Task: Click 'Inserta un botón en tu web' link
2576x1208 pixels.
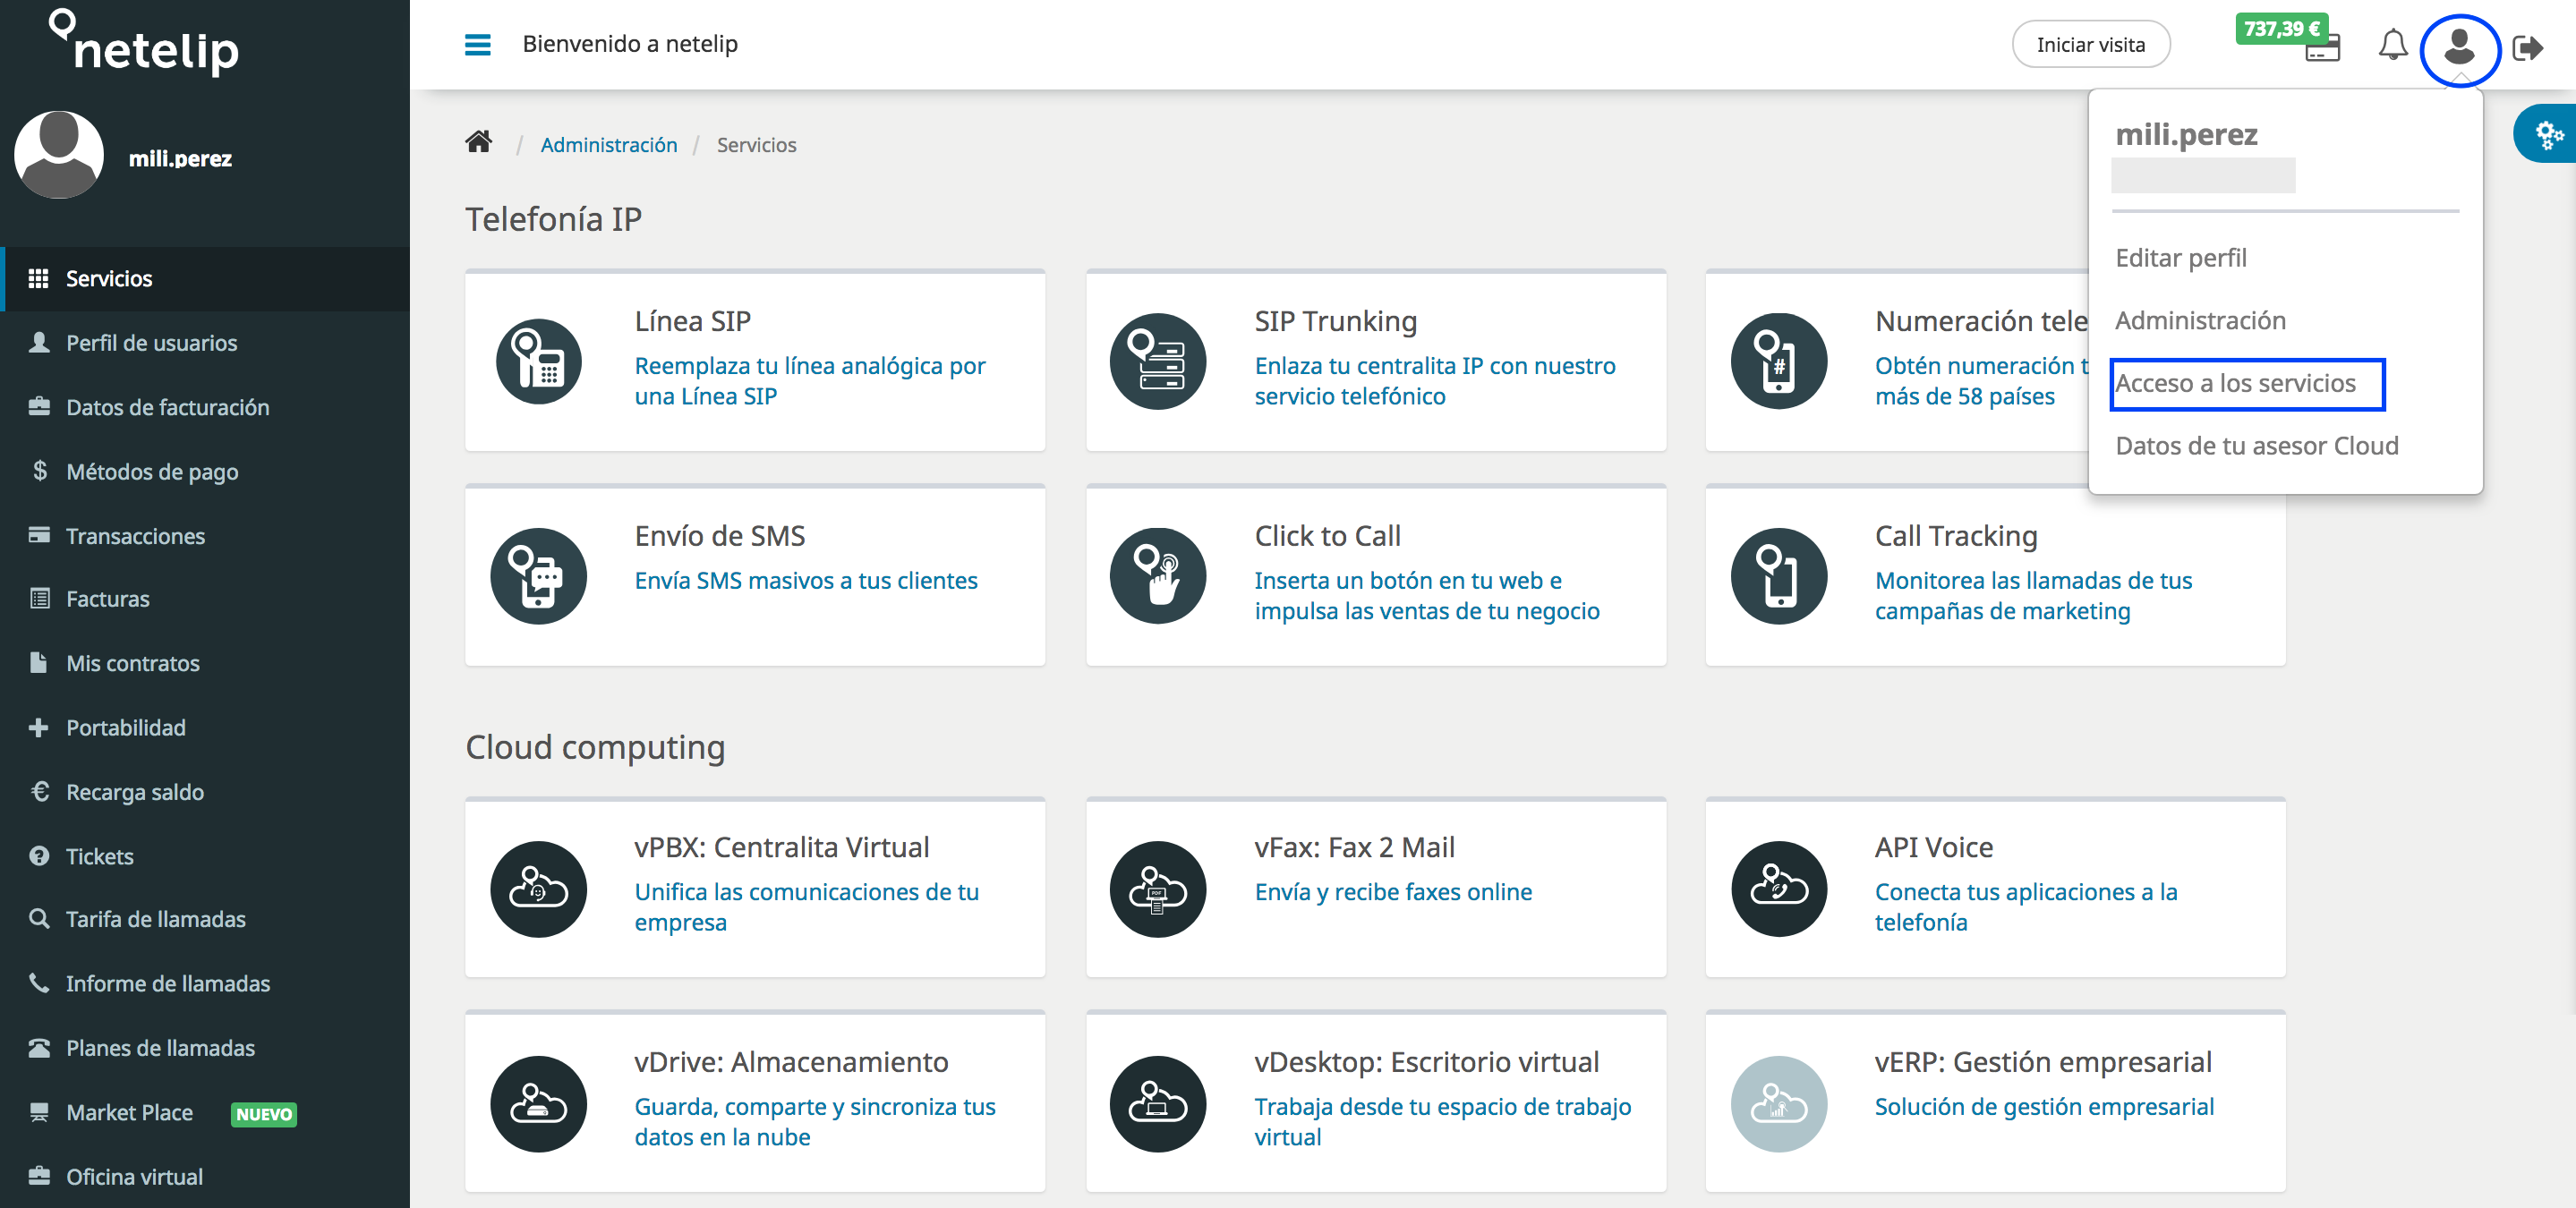Action: [x=1427, y=596]
